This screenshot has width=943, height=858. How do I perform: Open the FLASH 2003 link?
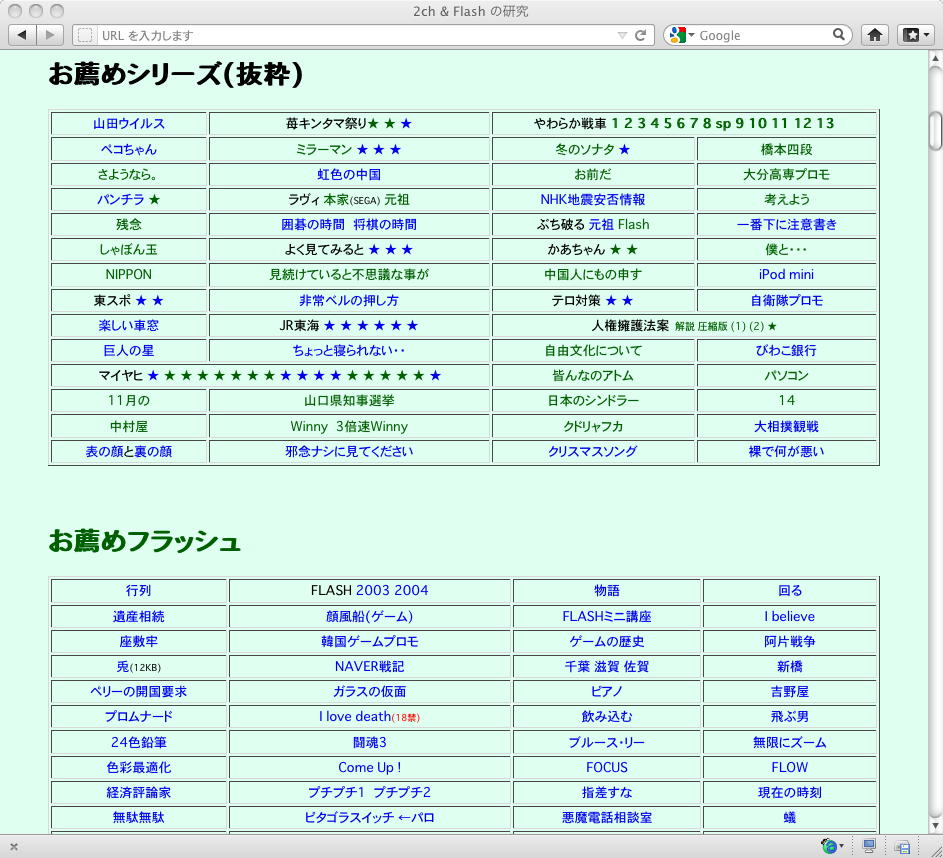click(x=373, y=590)
